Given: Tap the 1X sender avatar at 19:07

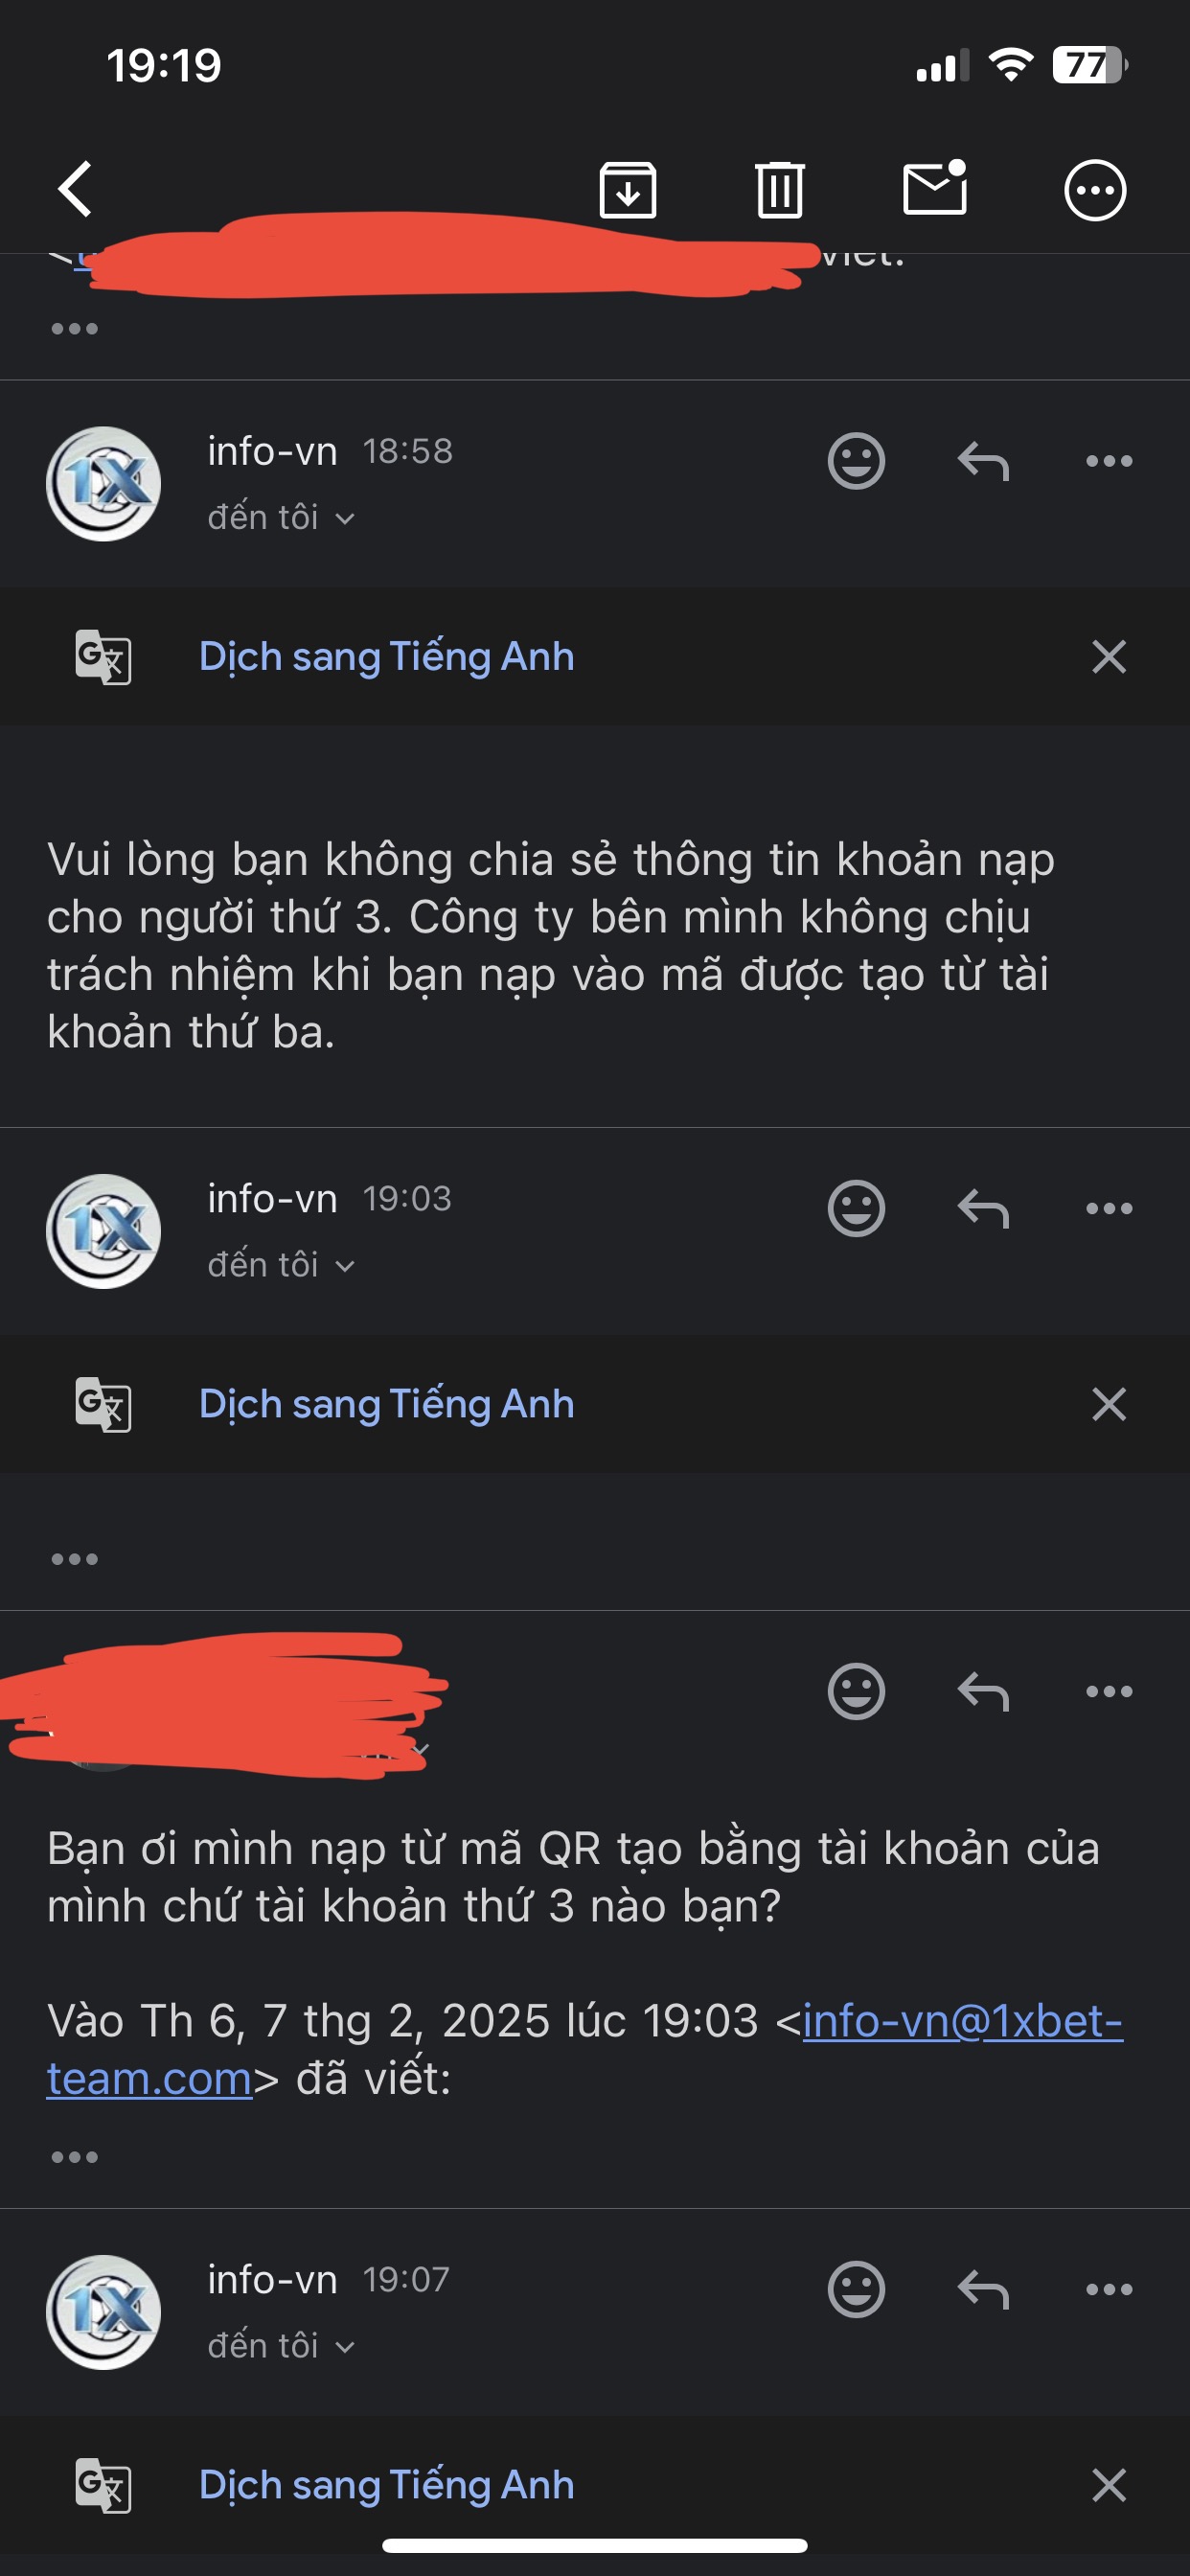Looking at the screenshot, I should point(104,2312).
